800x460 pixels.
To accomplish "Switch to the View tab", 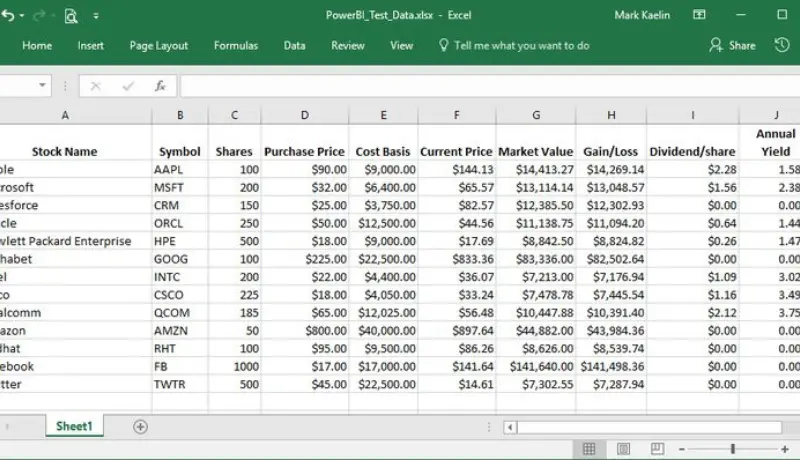I will (402, 45).
